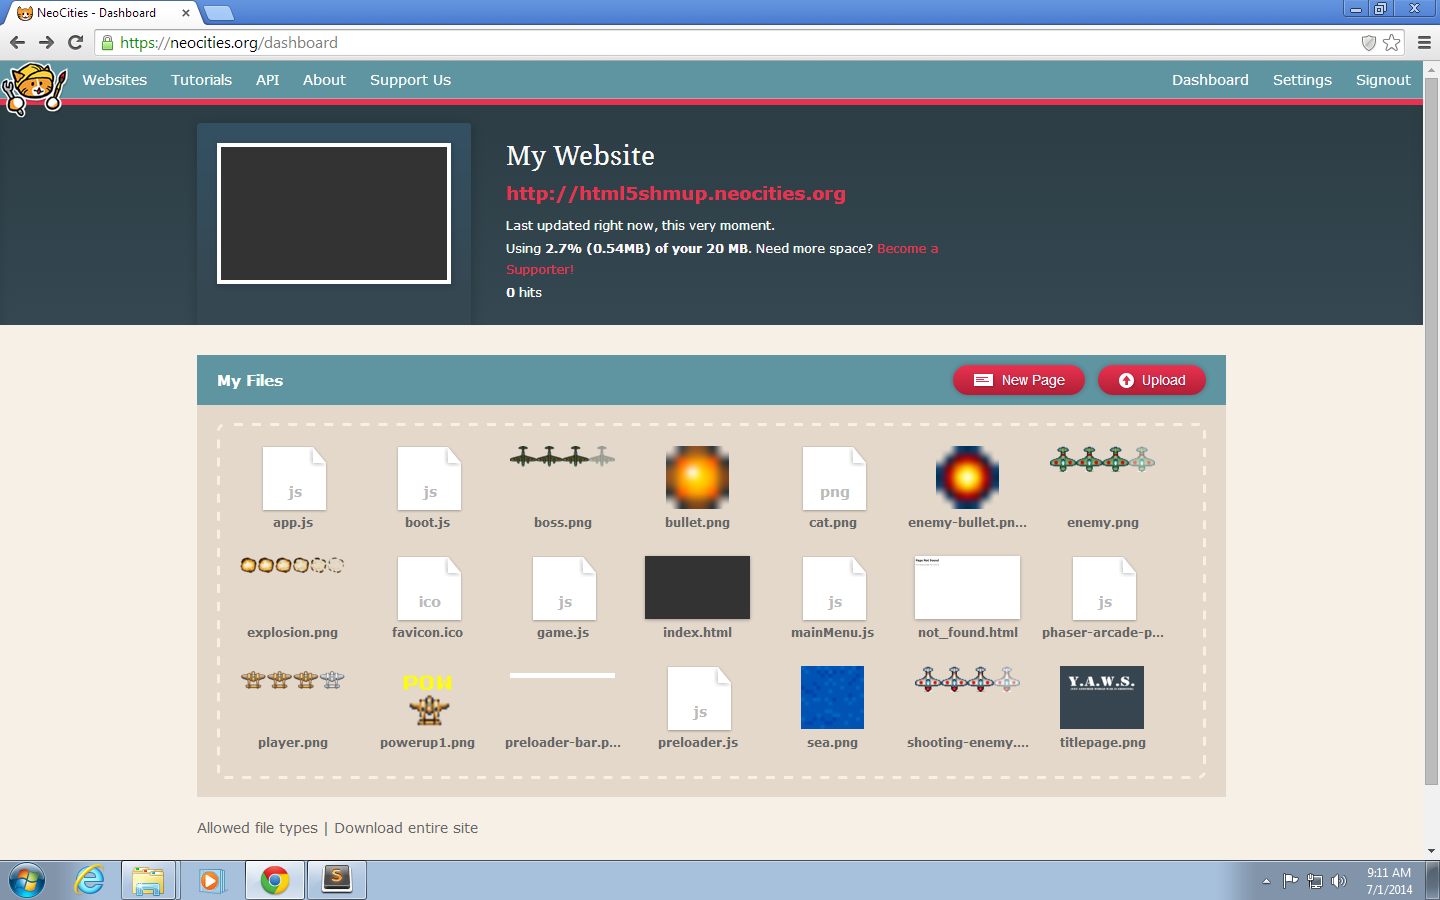Click Download entire site link
The height and width of the screenshot is (900, 1440).
point(406,828)
